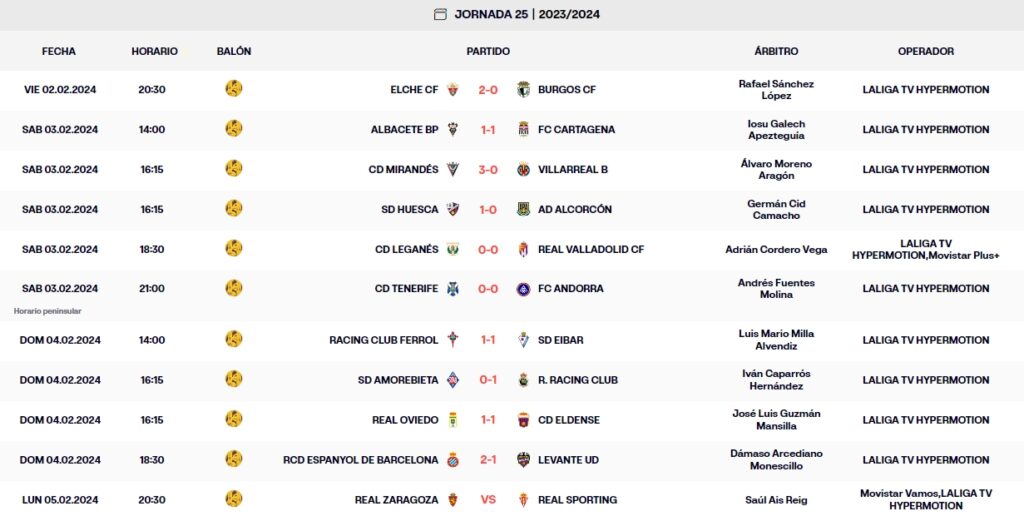Click the Villarreal B team crest
Viewport: 1024px width, 521px height.
[x=523, y=170]
